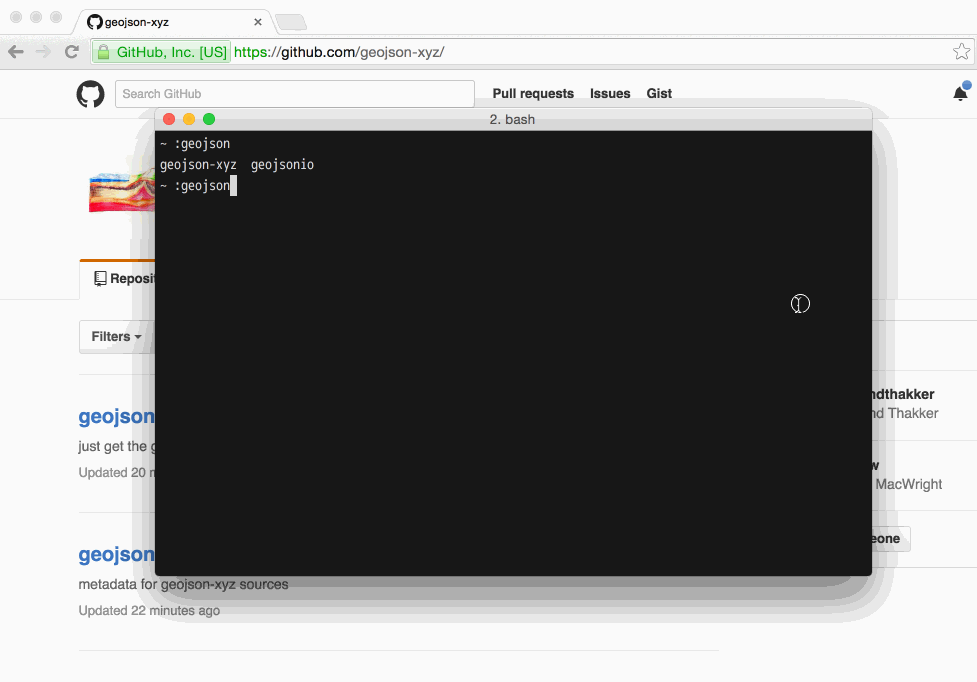The image size is (977, 682).
Task: Click the 'metadata for geojson-xyz sources' description
Action: click(183, 584)
